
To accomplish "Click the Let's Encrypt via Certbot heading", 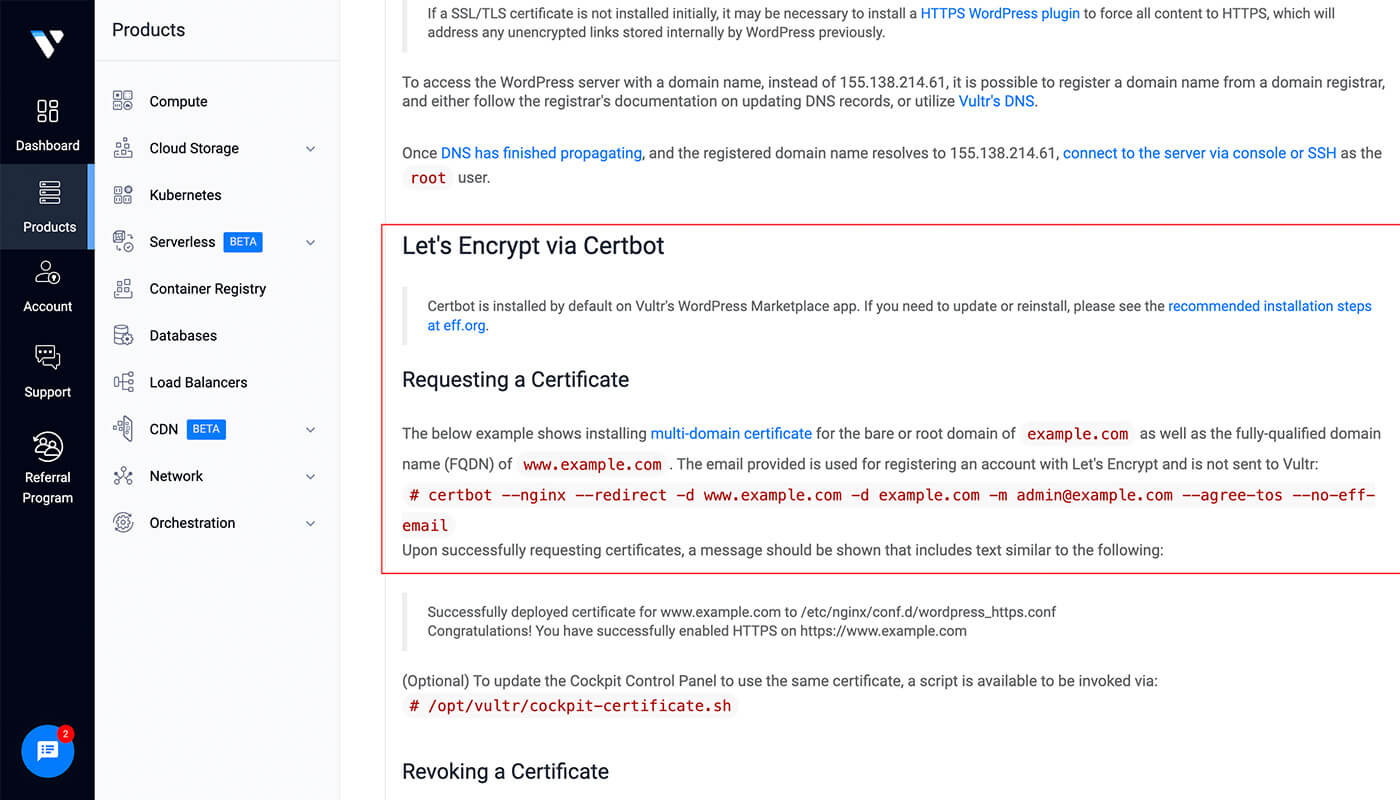I will (533, 246).
